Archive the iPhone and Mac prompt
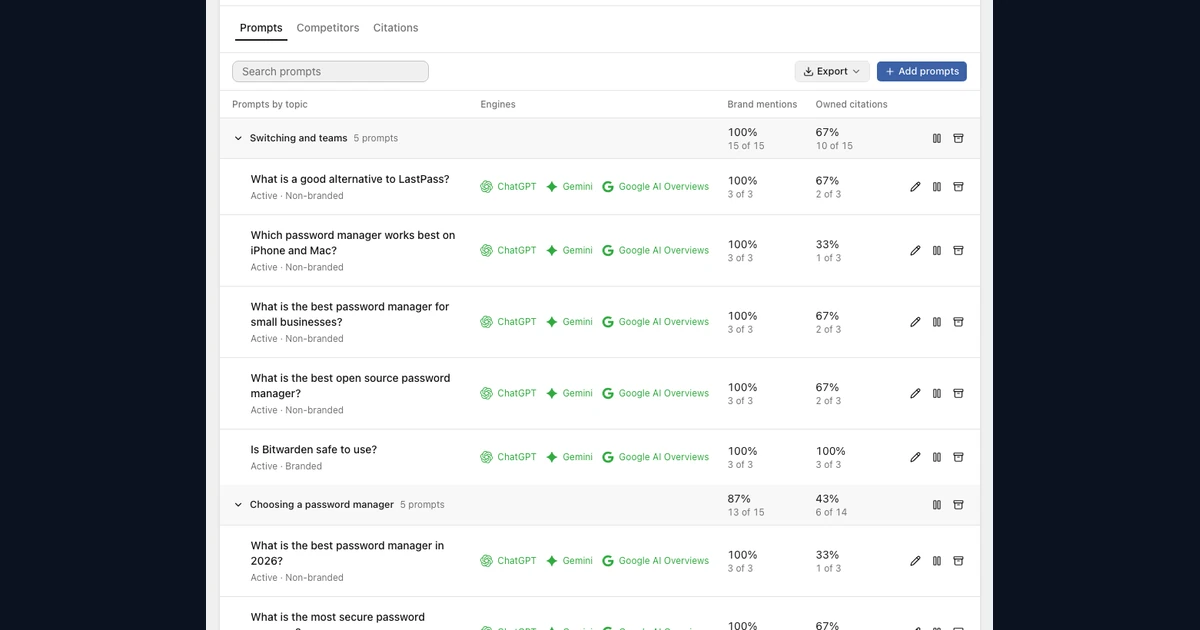The height and width of the screenshot is (630, 1200). coord(958,251)
